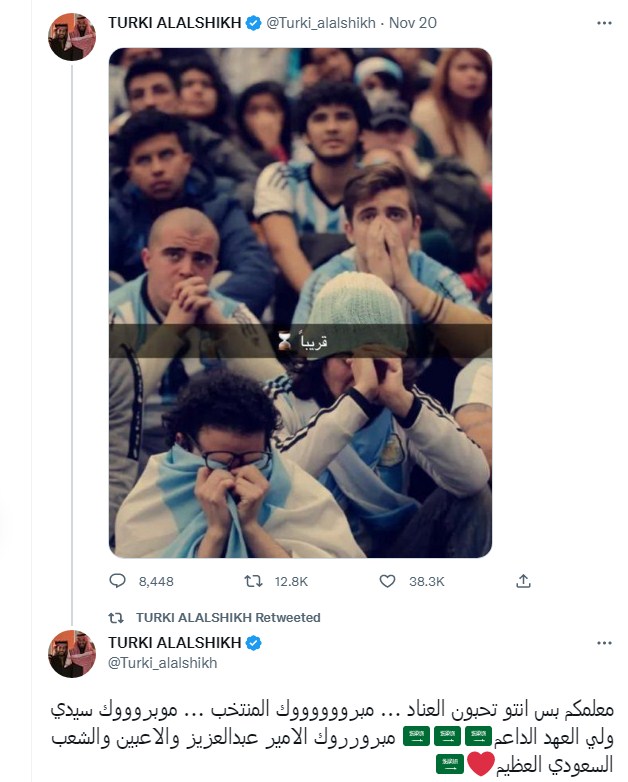Retweet the Nov 20 photo tweet
628x782 pixels.
point(254,581)
